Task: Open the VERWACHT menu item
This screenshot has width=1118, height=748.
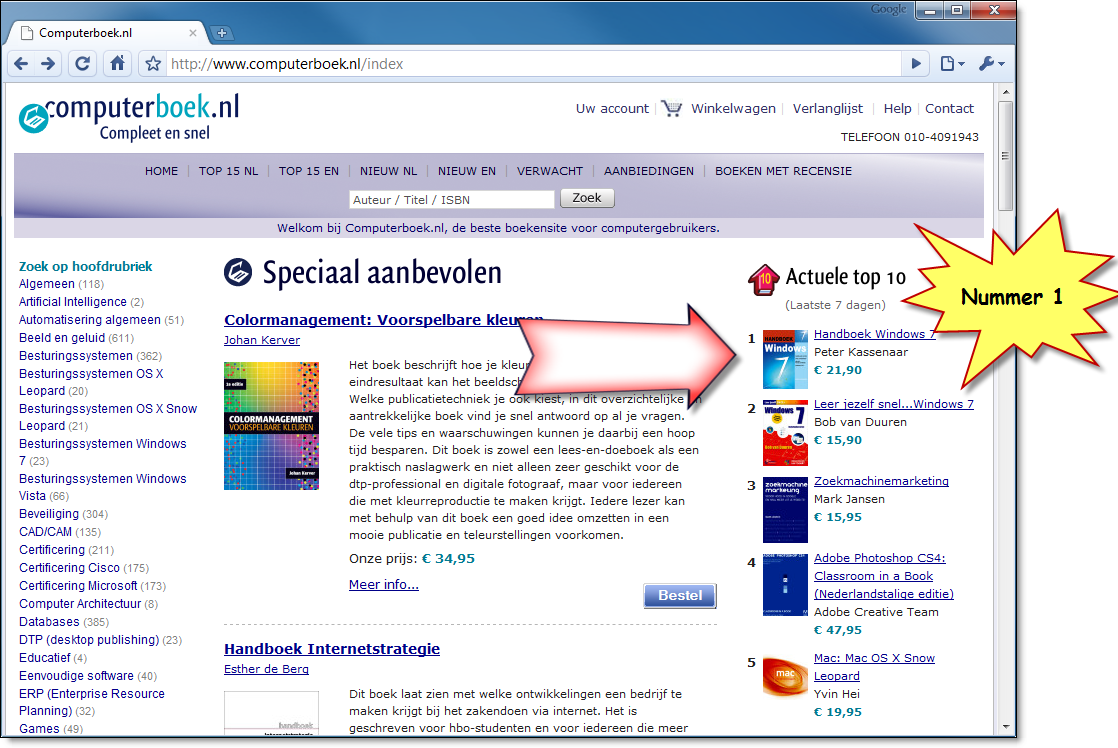Action: 550,171
